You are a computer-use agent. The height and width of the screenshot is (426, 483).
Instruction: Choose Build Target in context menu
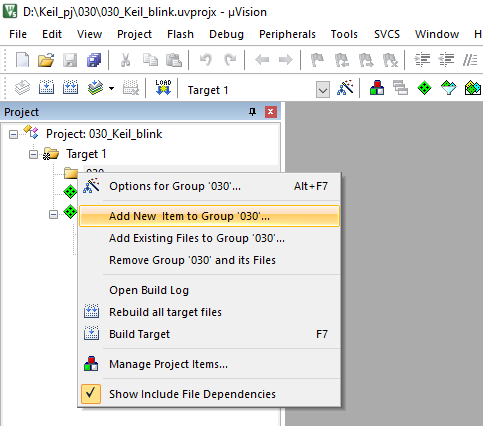click(209, 334)
